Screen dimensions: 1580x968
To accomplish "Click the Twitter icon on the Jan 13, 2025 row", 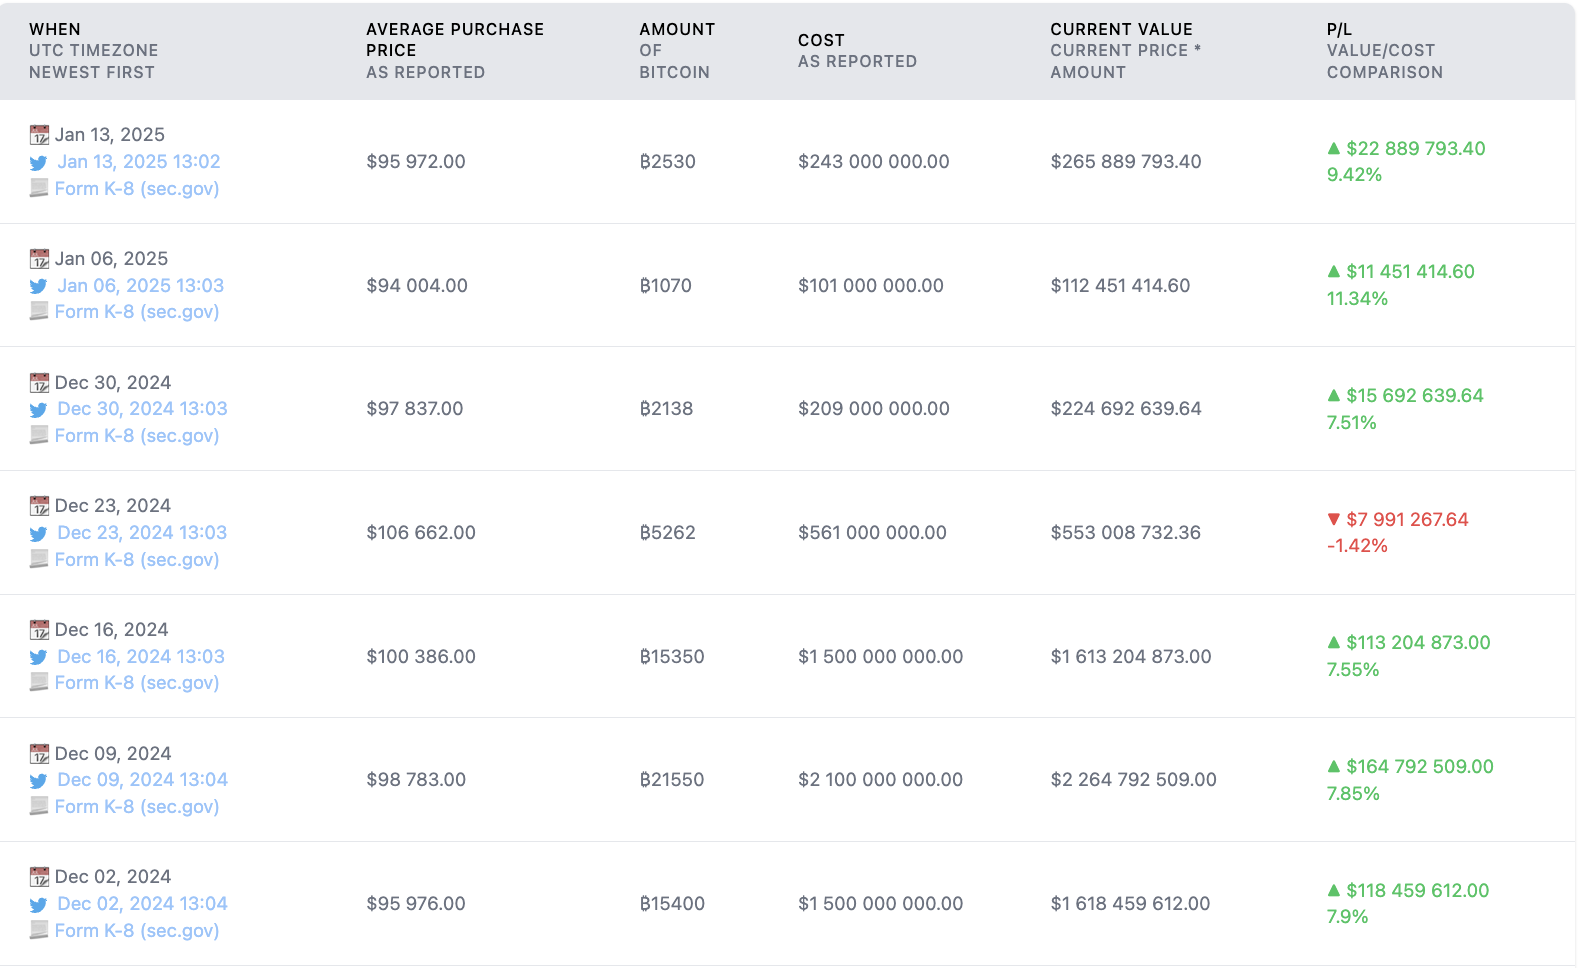I will pyautogui.click(x=38, y=161).
